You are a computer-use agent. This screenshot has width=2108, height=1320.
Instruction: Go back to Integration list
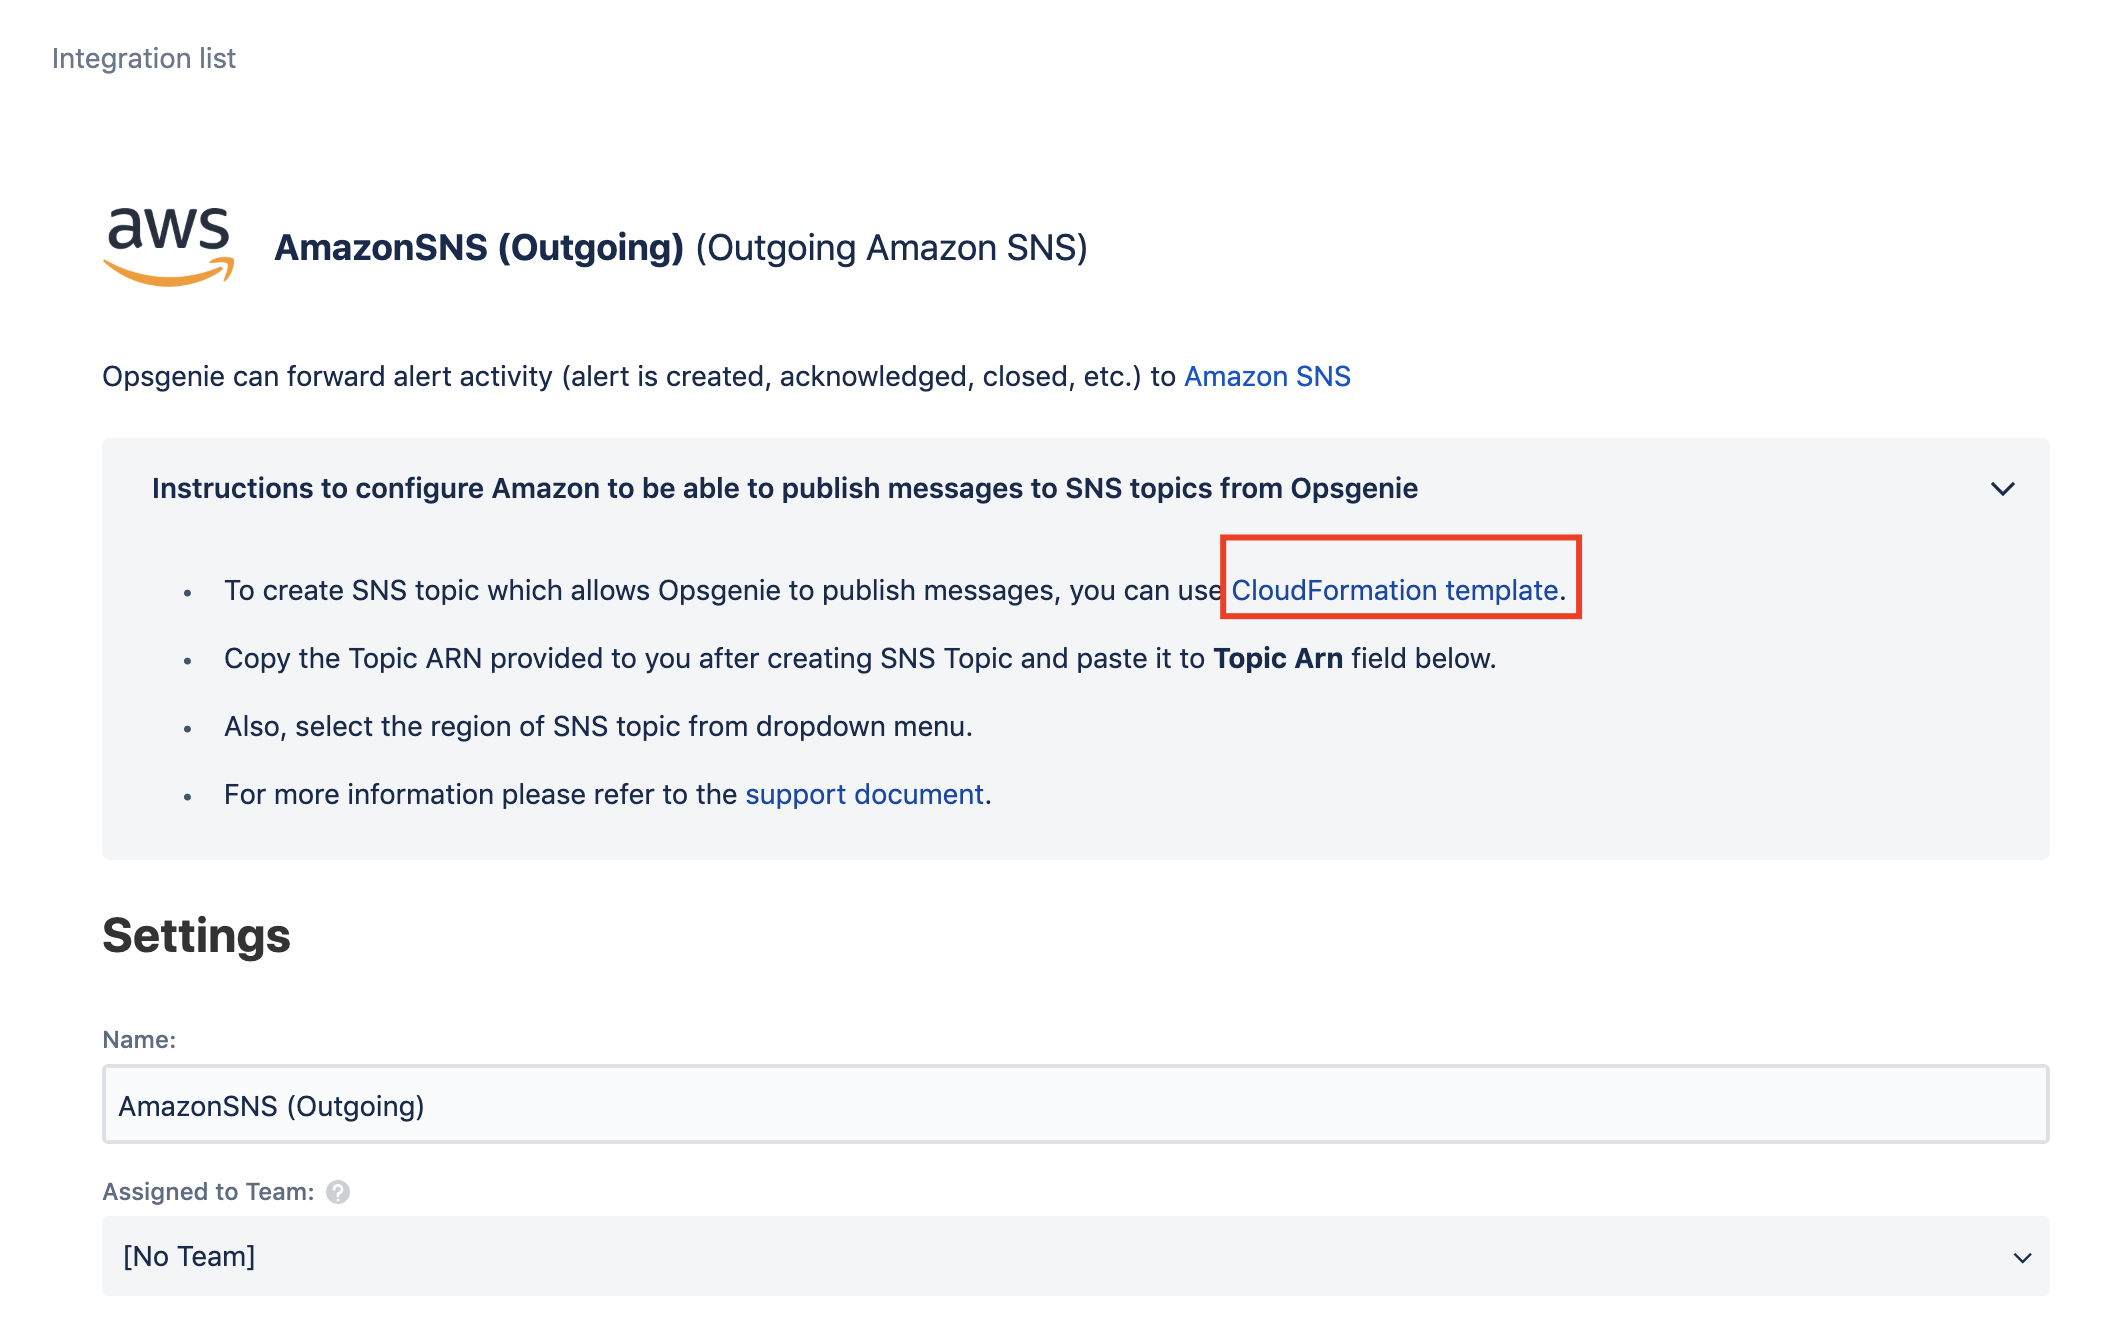click(x=143, y=58)
